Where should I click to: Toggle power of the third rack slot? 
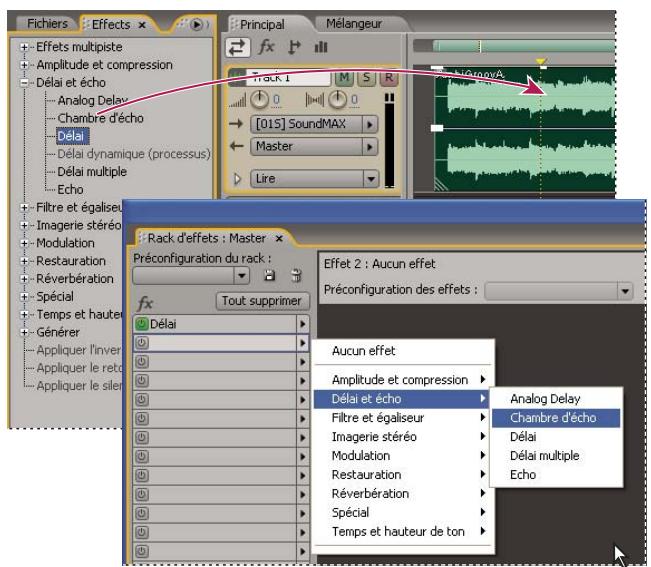(x=142, y=362)
